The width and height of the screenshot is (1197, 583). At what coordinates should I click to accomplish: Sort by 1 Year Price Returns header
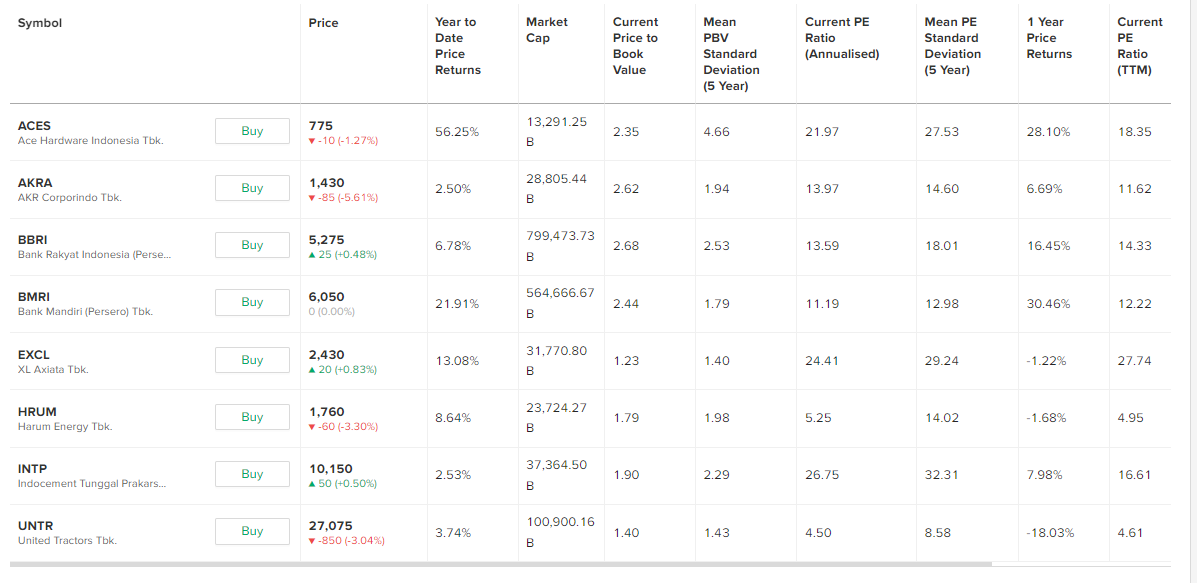(x=1049, y=38)
